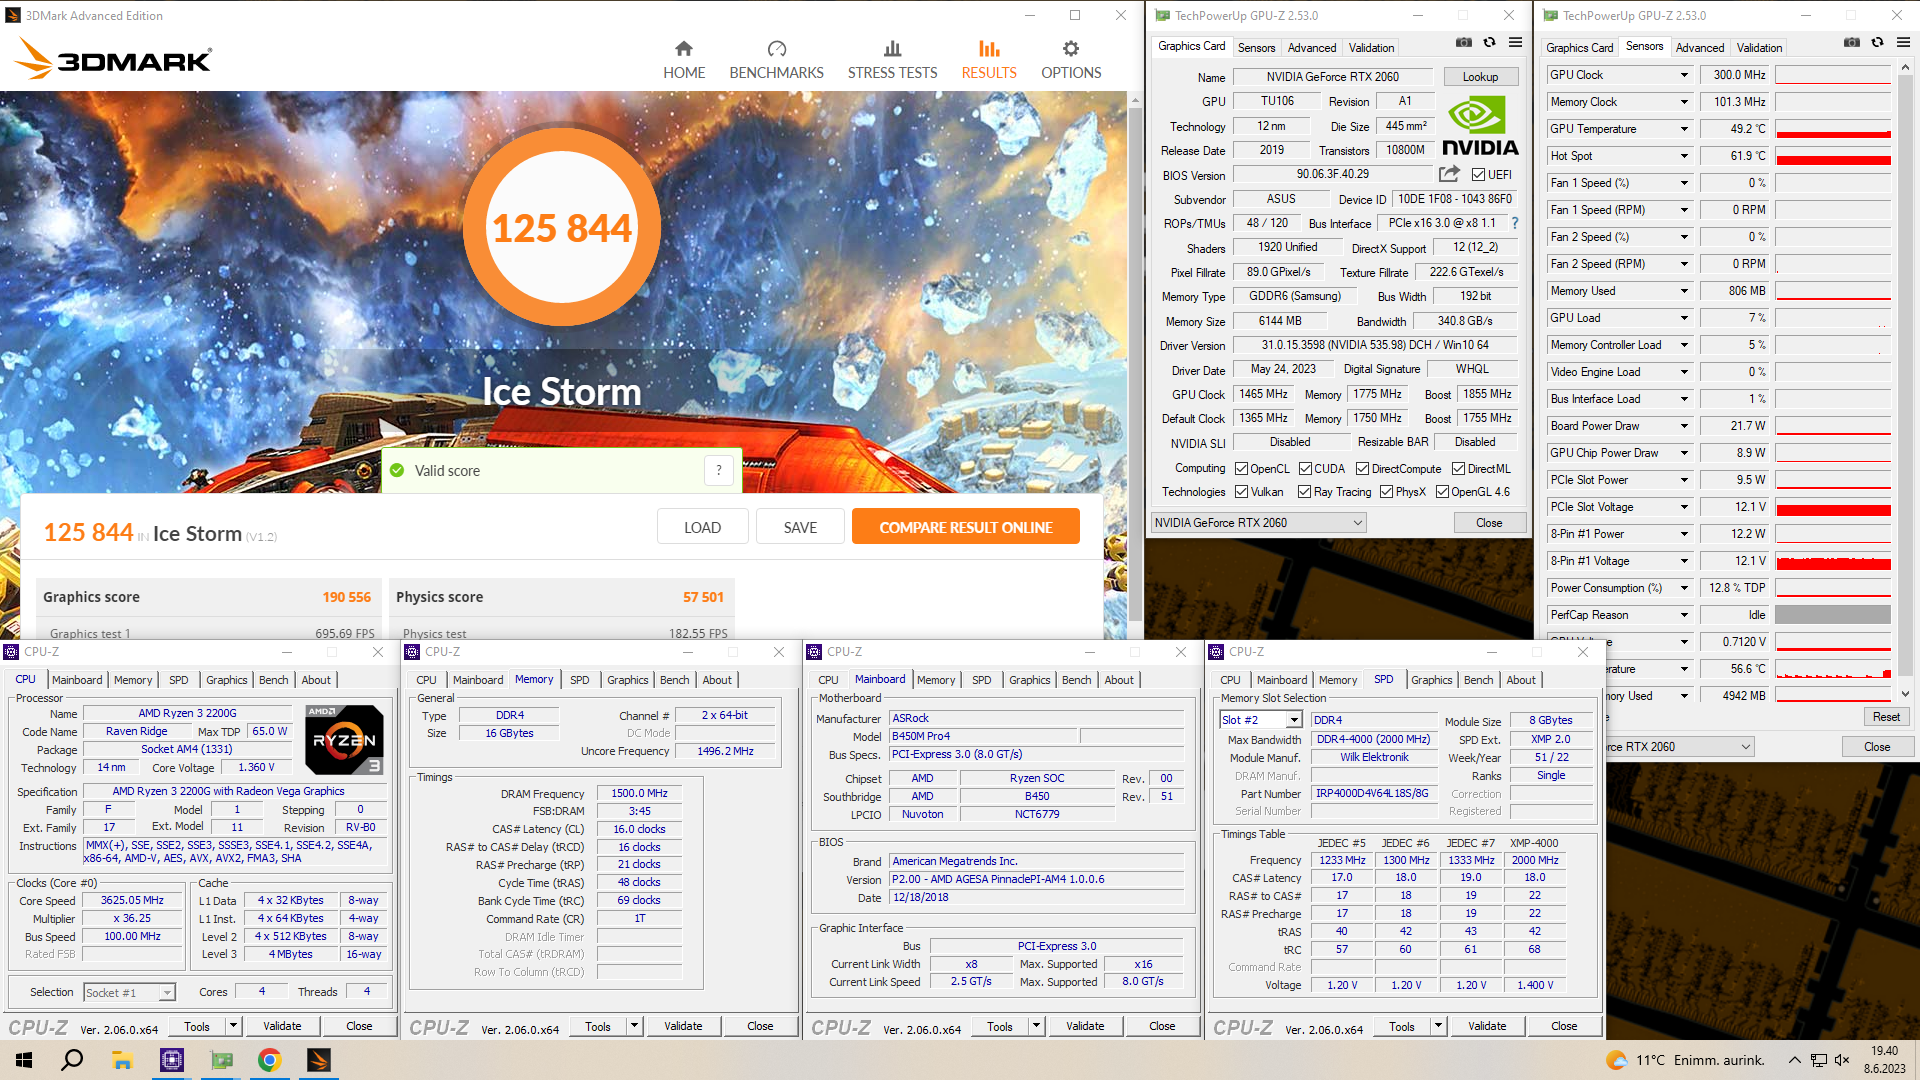Click Lookup button in GPU-Z
Screen dimensions: 1920x1080
click(1480, 77)
